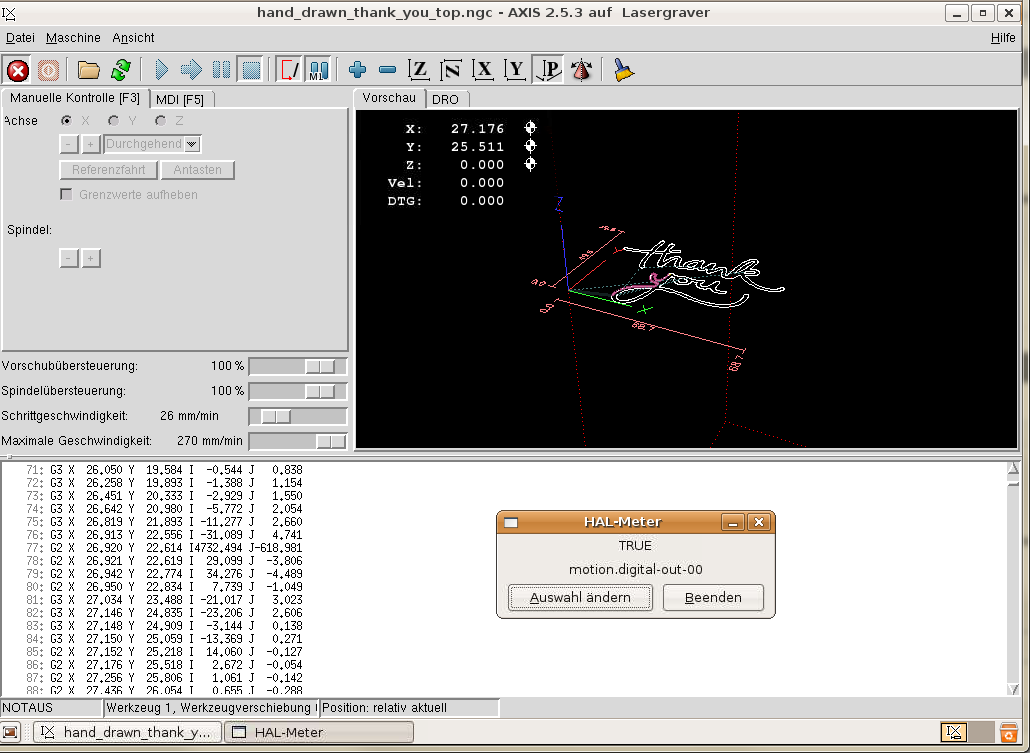The width and height of the screenshot is (1030, 754).
Task: Open the Ansicht menu
Action: tap(133, 37)
